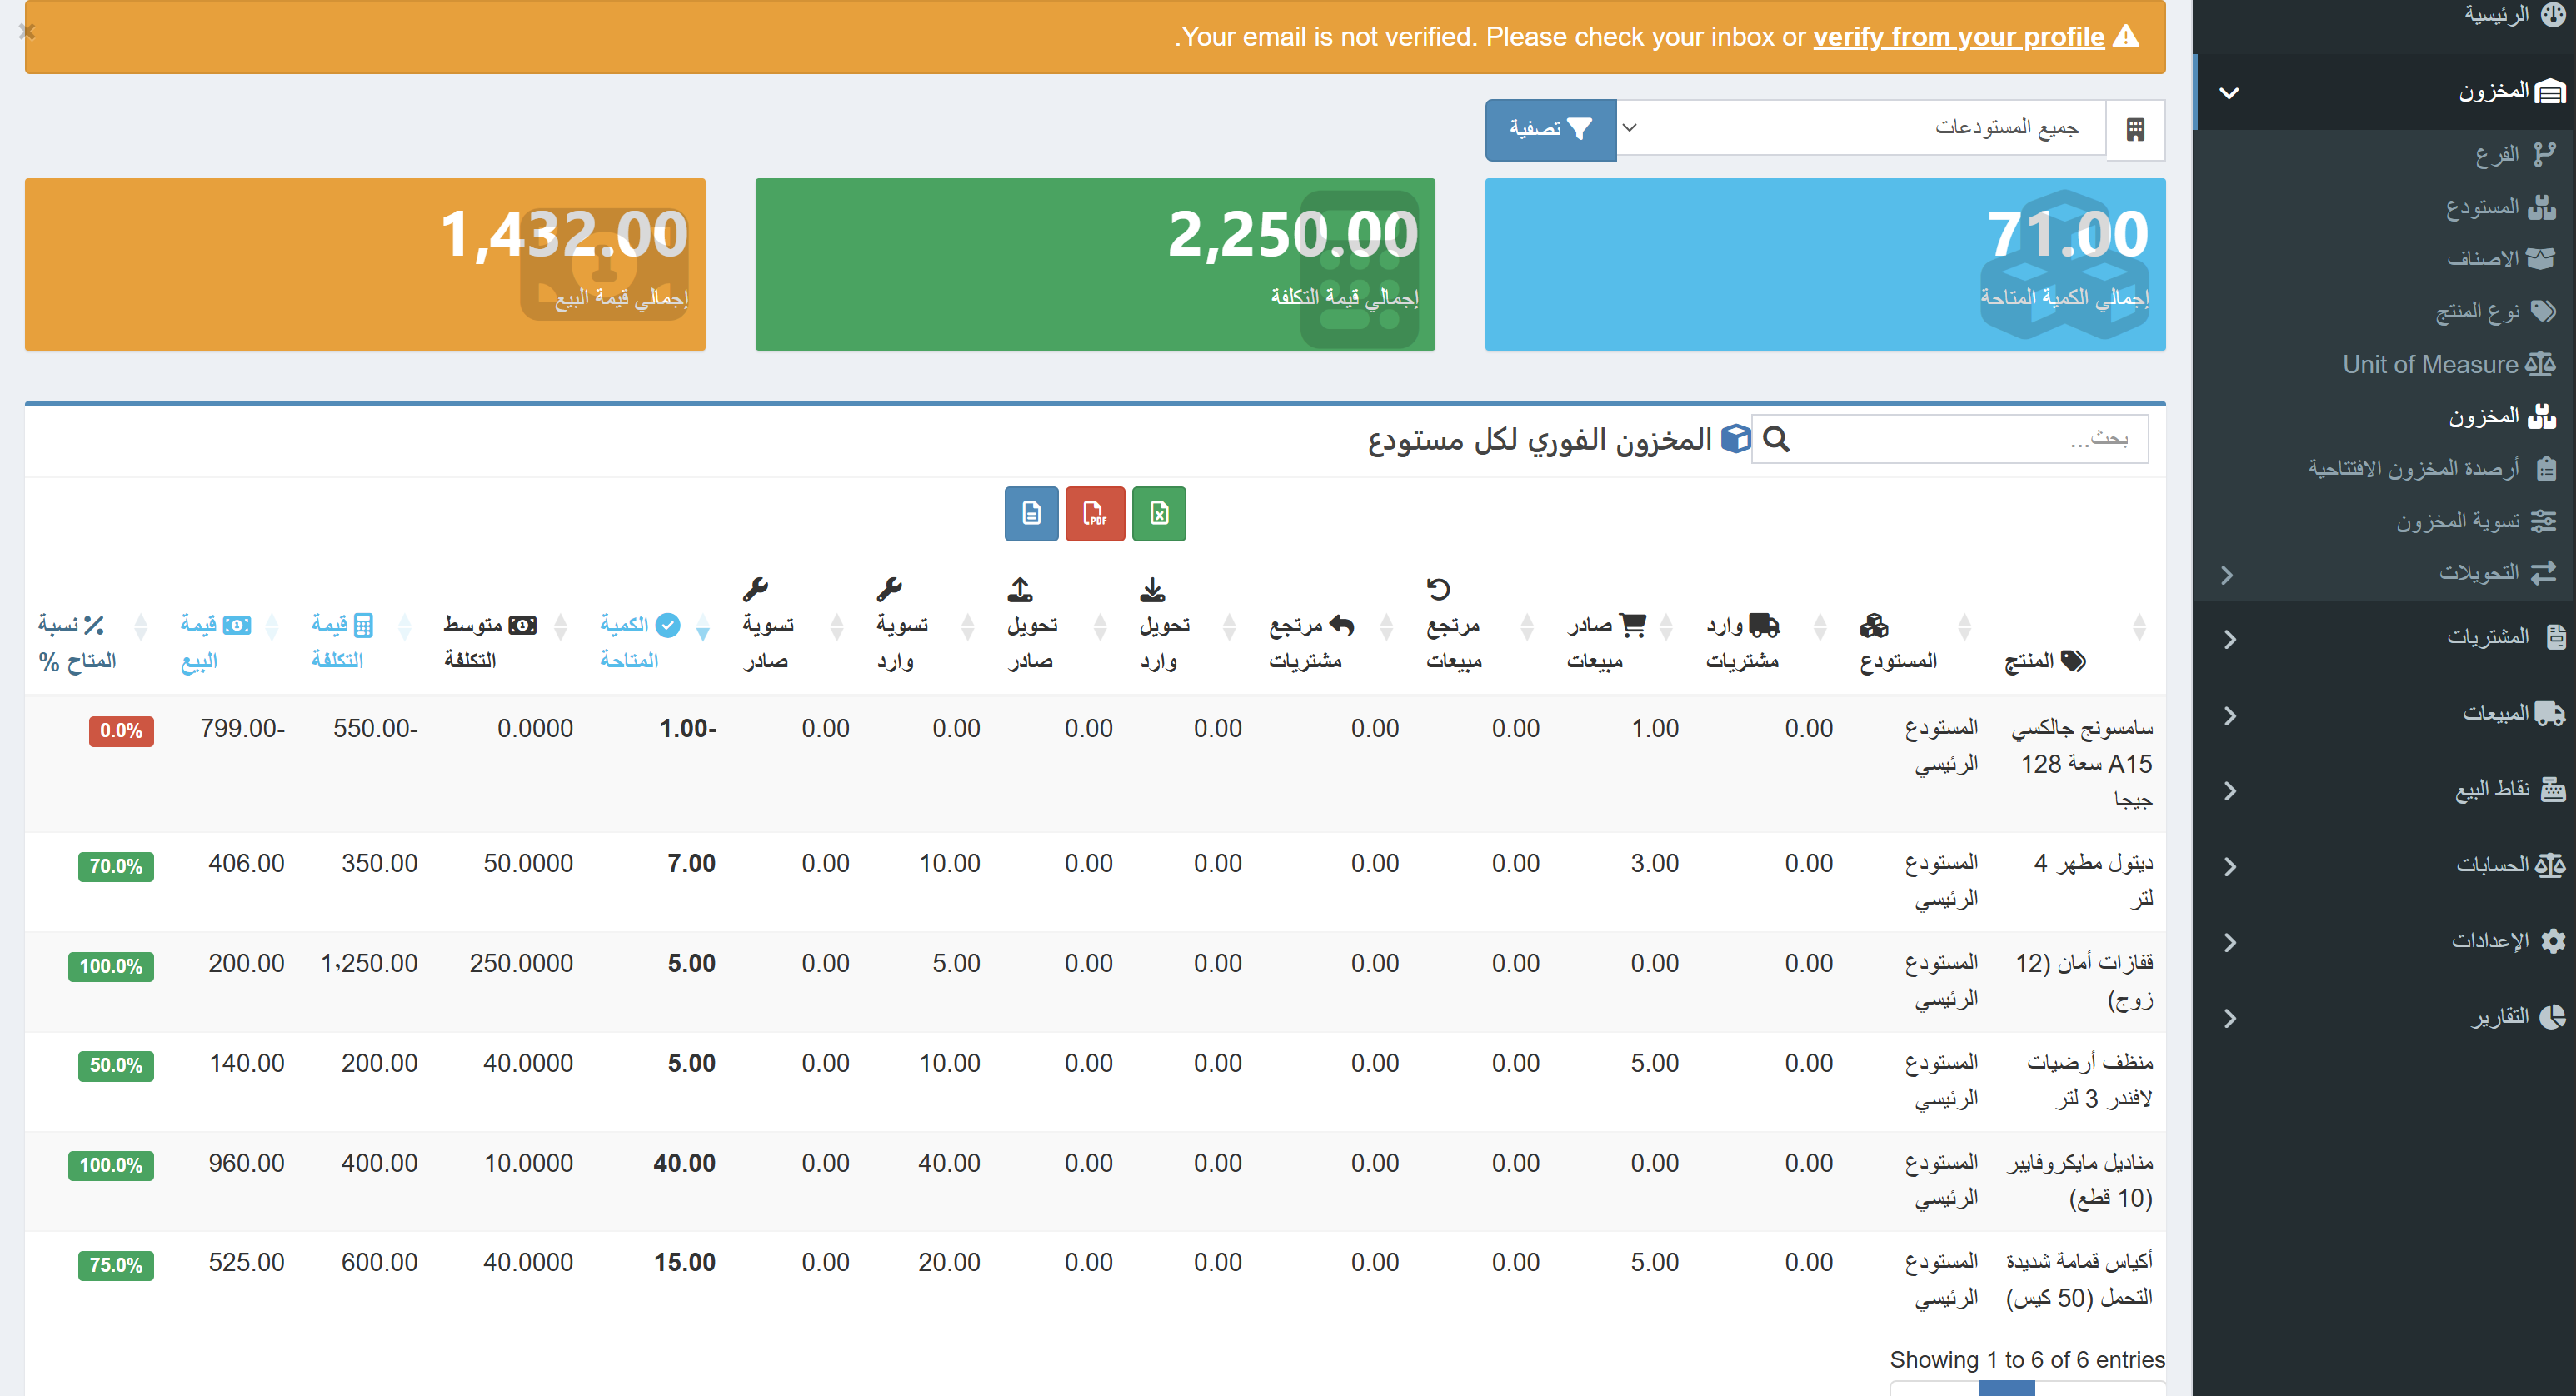The height and width of the screenshot is (1396, 2576).
Task: Click the 71.00 إجمالي الكمية المتاحة card
Action: pos(1825,264)
